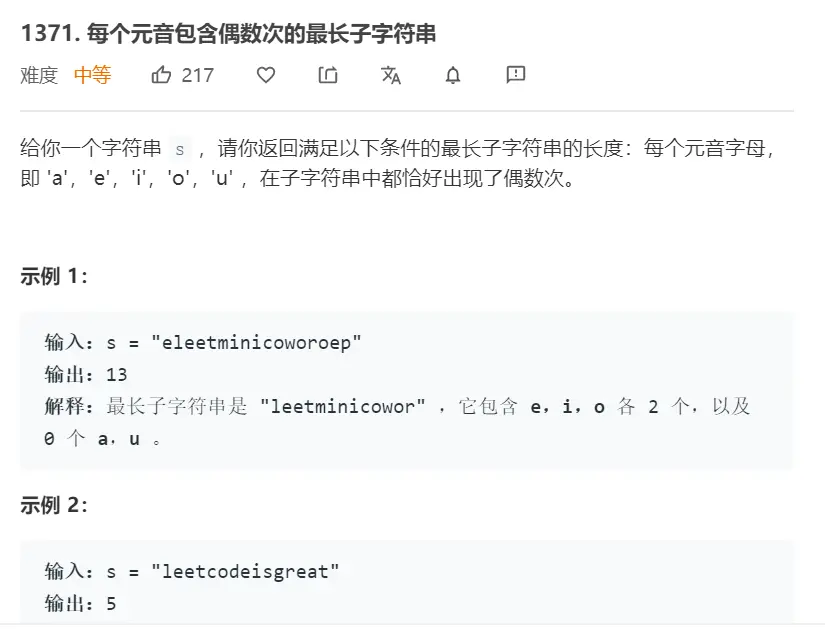825x629 pixels.
Task: Click the 示例 2 heading
Action: 54,505
